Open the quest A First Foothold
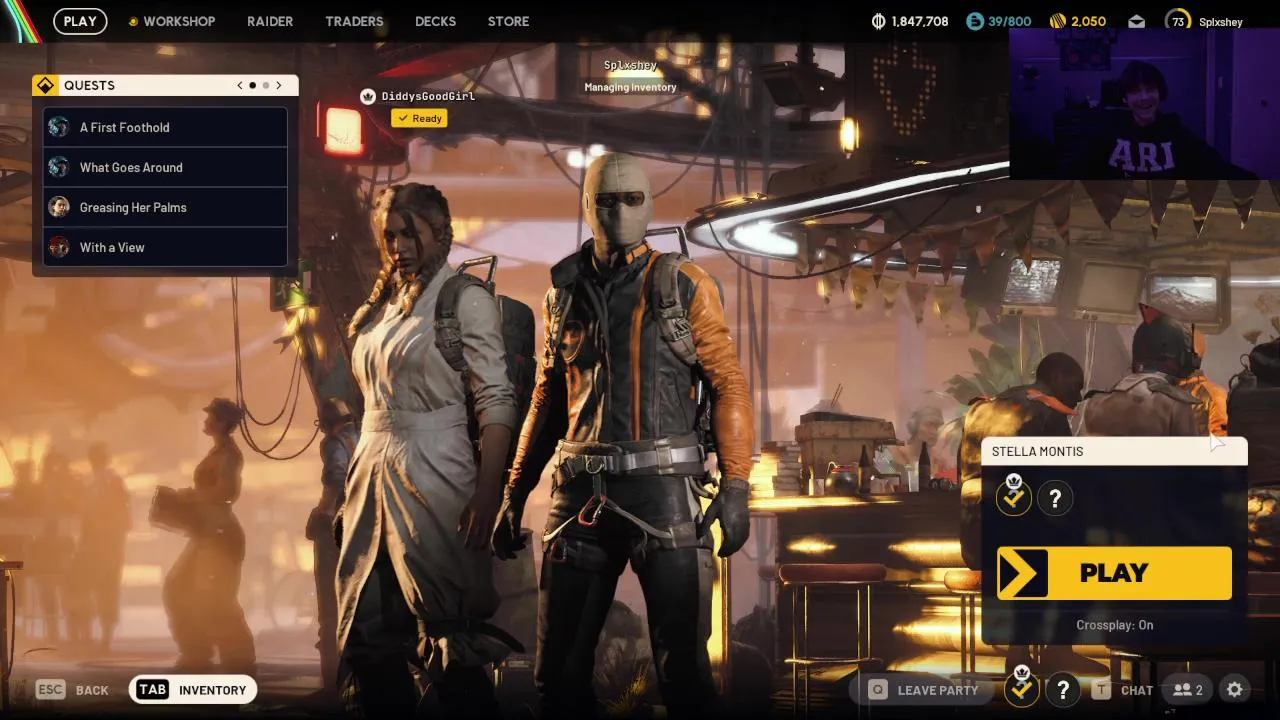Screen dimensions: 1280x720 (165, 127)
